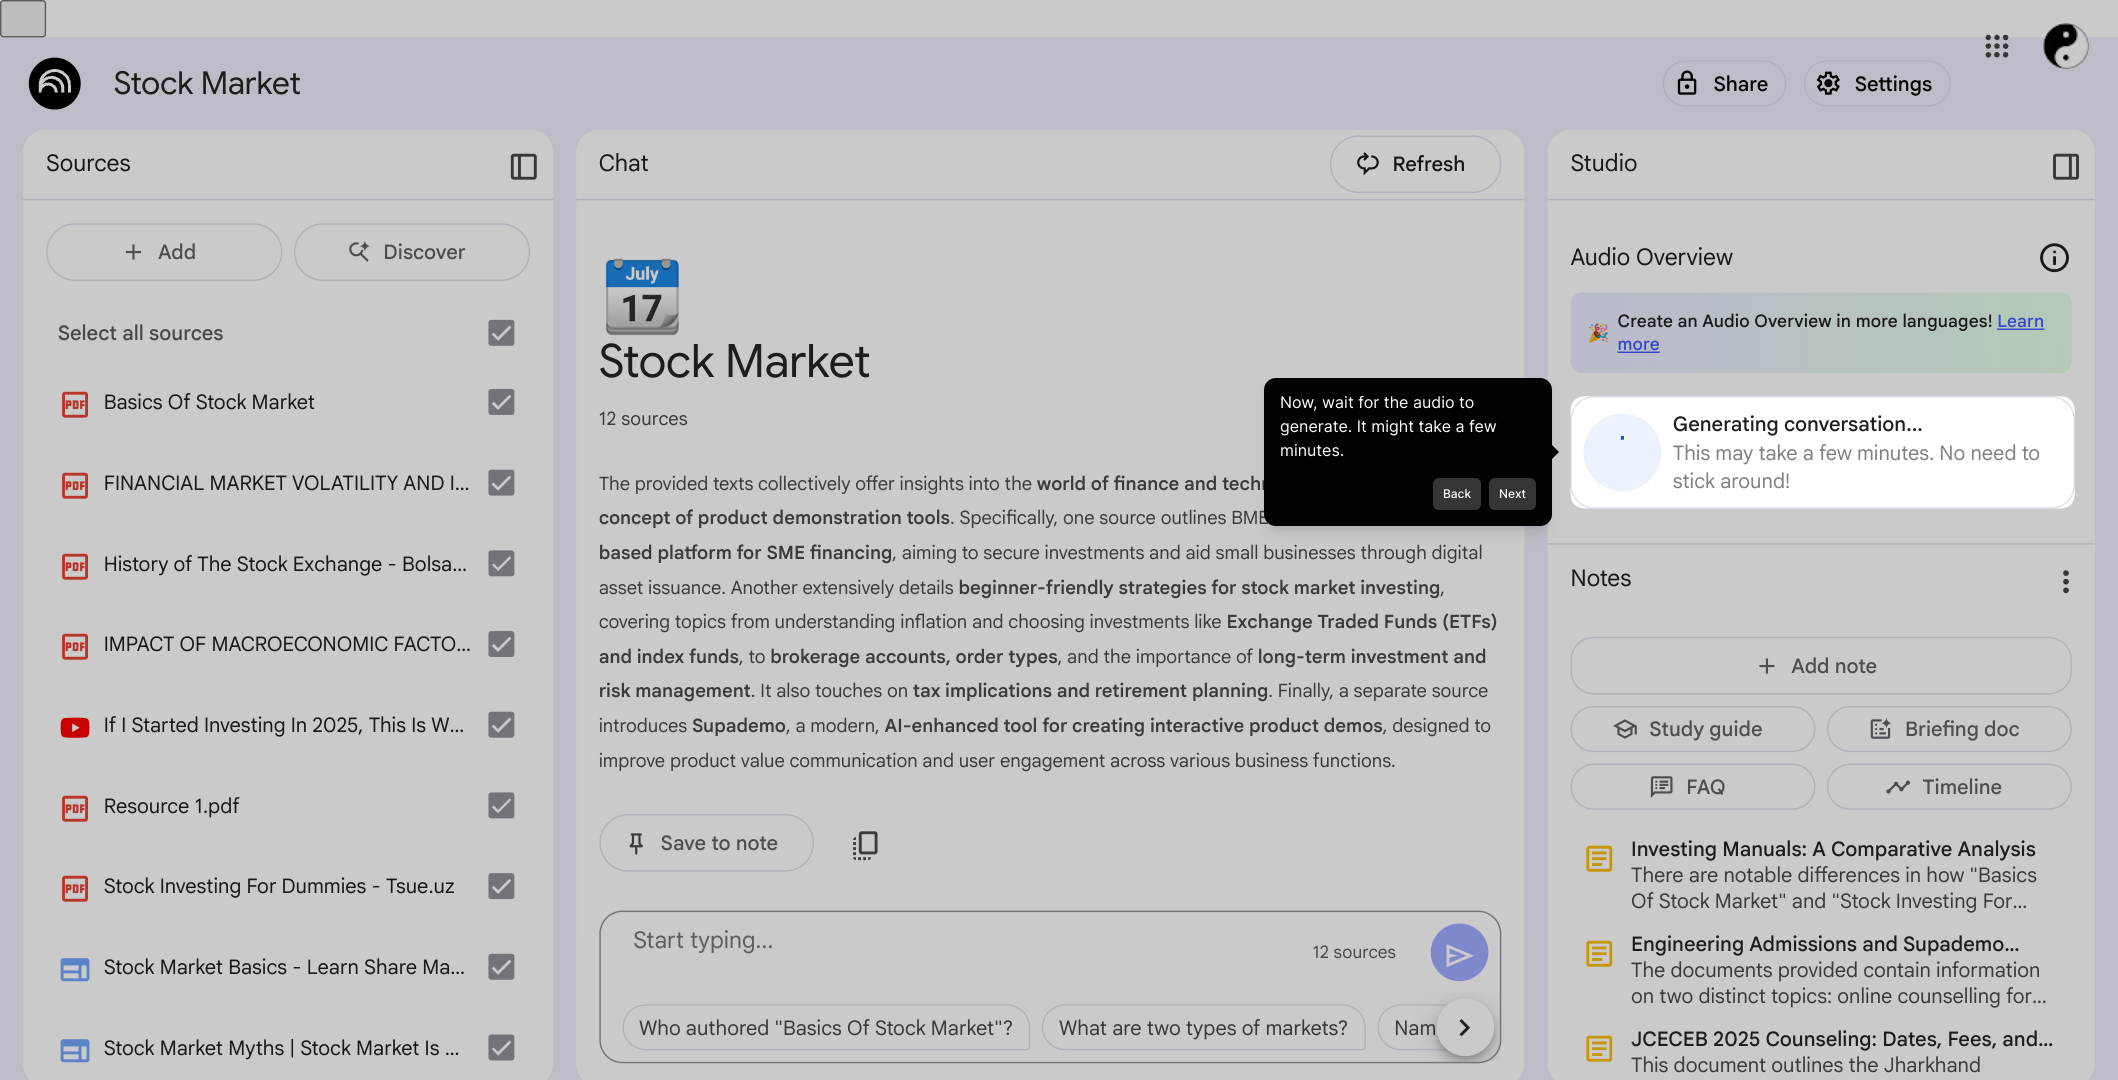The height and width of the screenshot is (1080, 2118).
Task: Refresh the chat
Action: tap(1414, 164)
